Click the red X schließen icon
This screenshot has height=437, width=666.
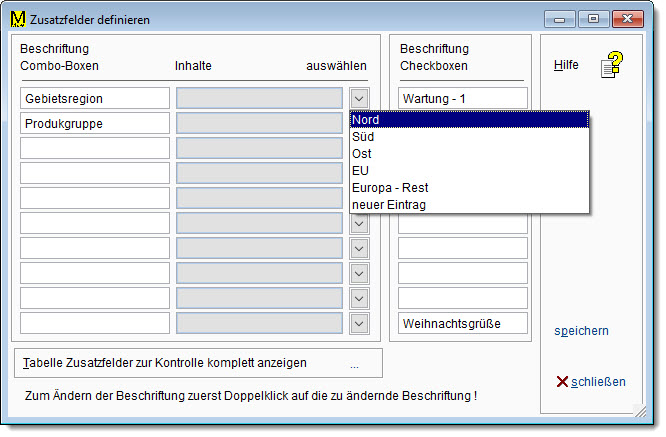[562, 381]
